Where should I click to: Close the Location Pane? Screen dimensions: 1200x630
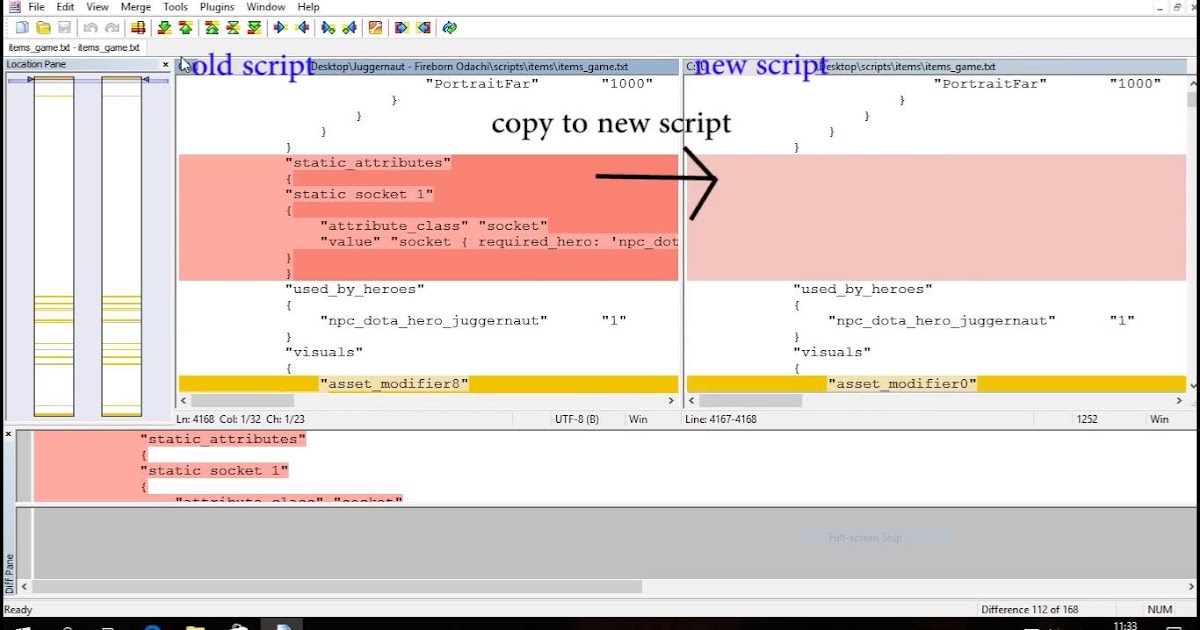(x=166, y=65)
